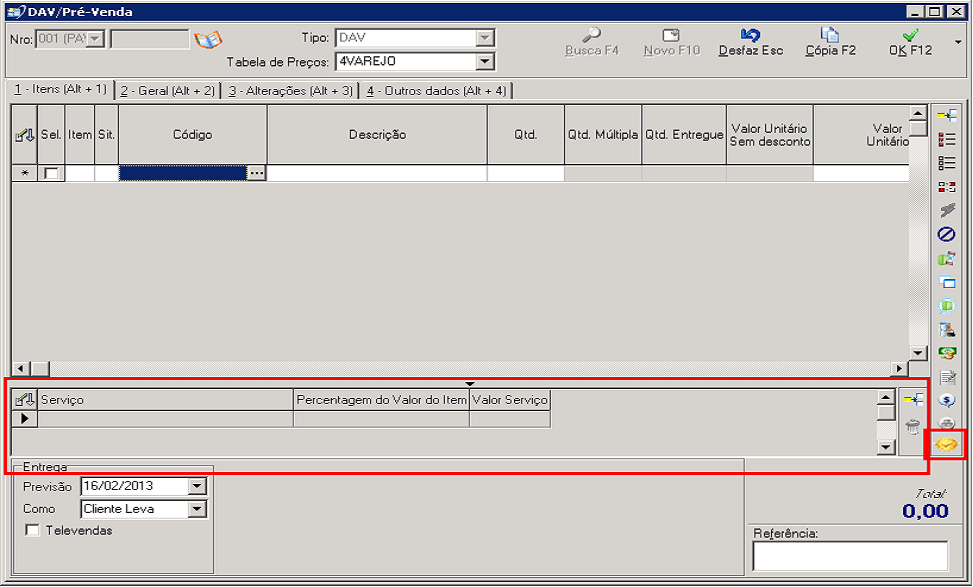This screenshot has height=587, width=973.
Task: Open the Previsão date dropdown
Action: (x=197, y=486)
